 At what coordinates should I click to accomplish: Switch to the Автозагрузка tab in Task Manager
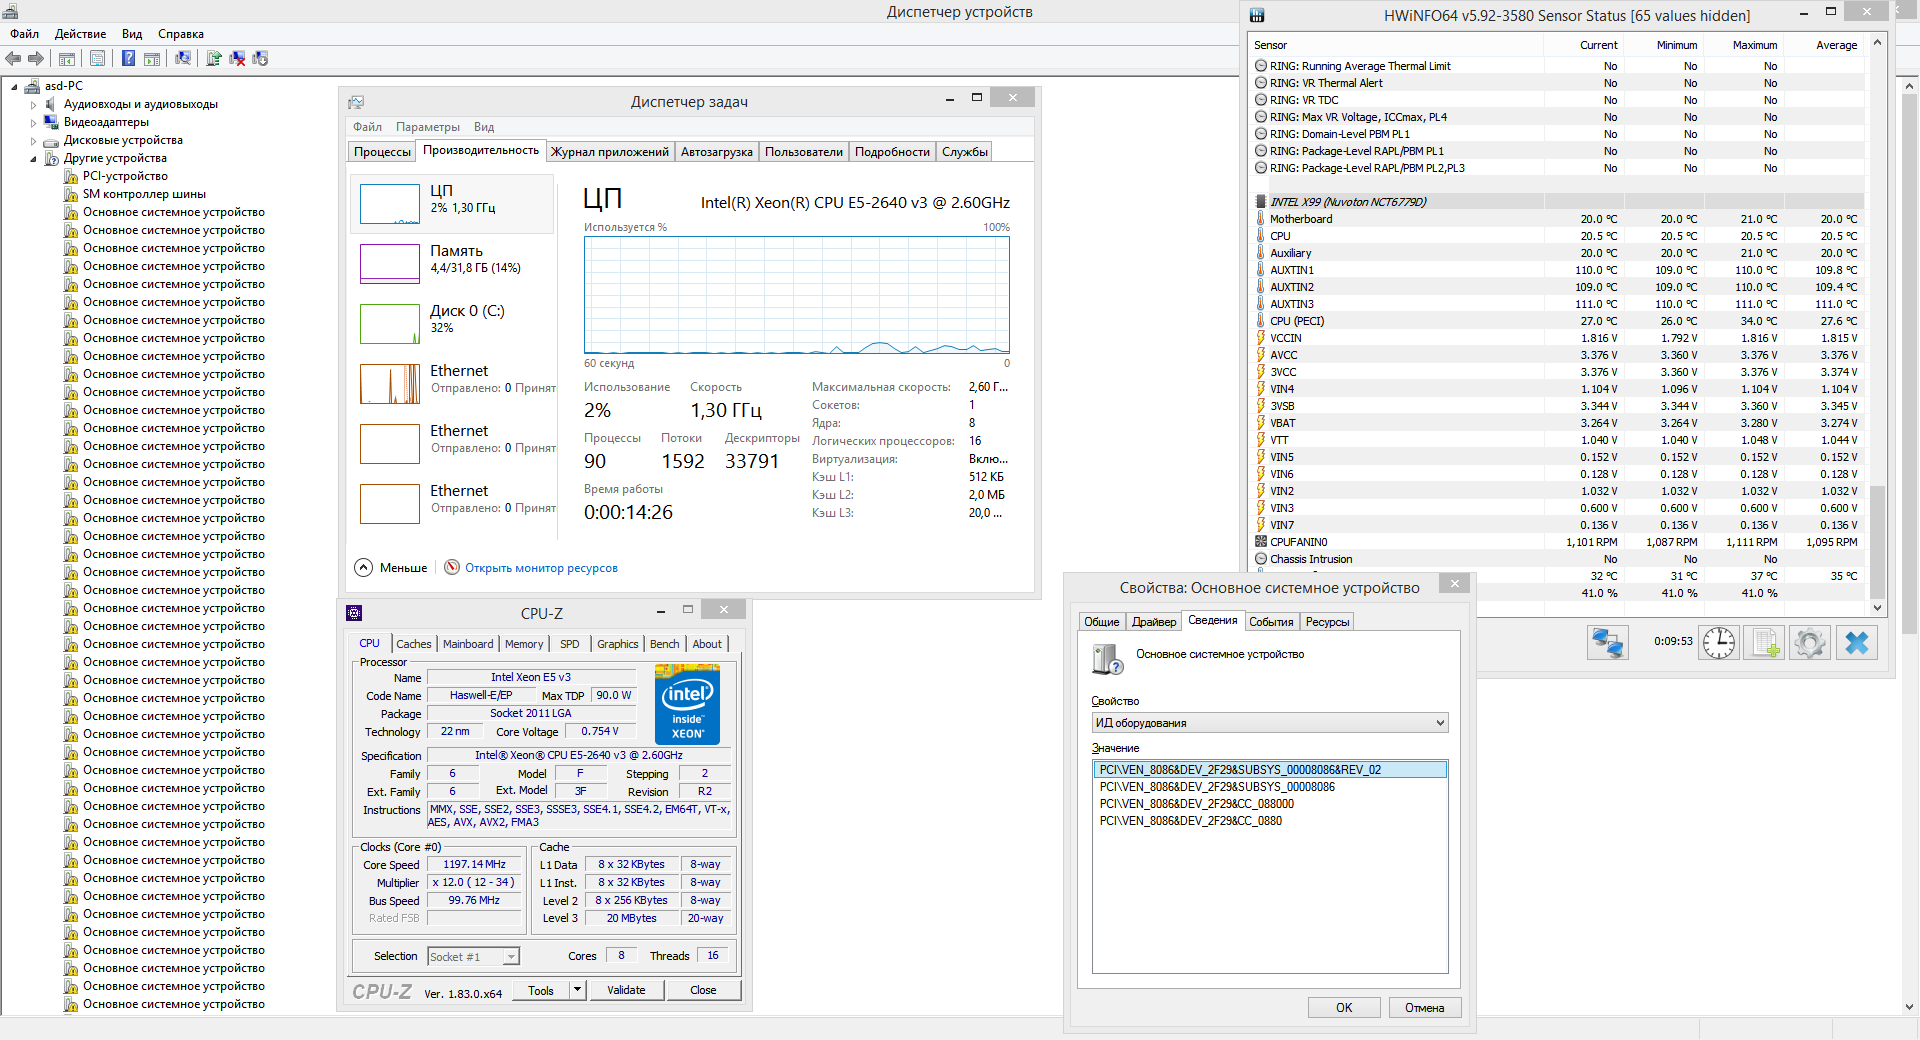[716, 152]
